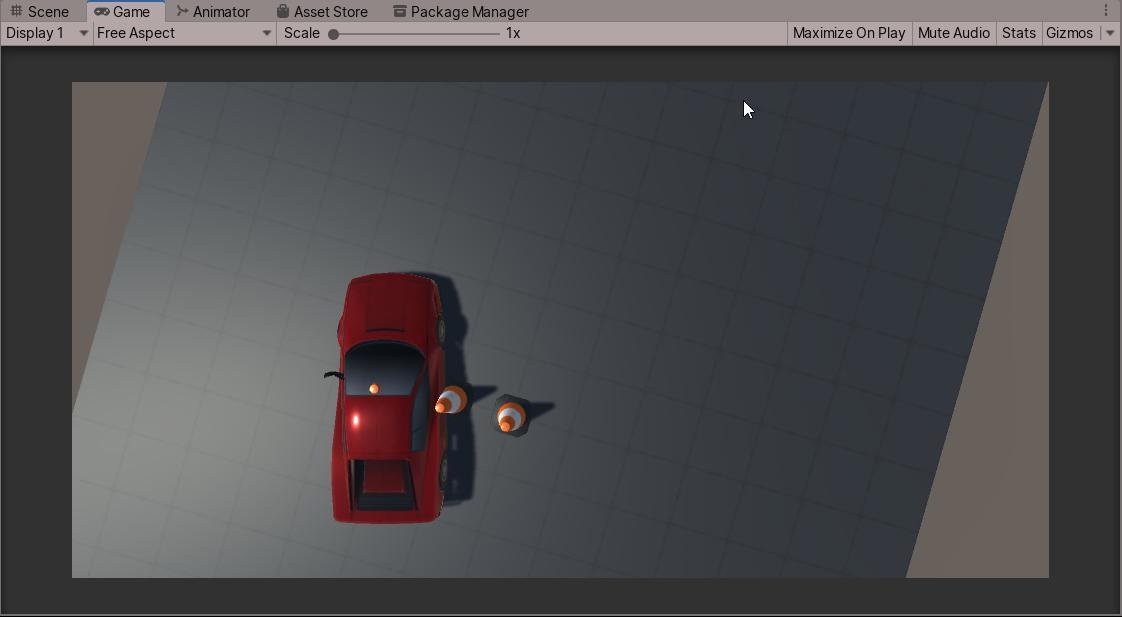Switch to the Package Manager tab
This screenshot has height=617, width=1122.
[461, 11]
